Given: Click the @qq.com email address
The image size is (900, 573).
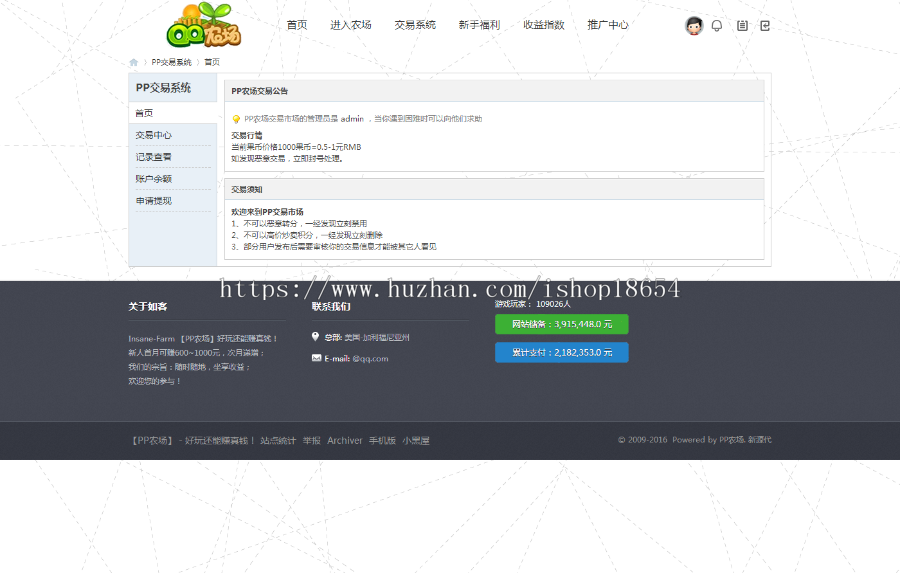Looking at the screenshot, I should (x=370, y=358).
